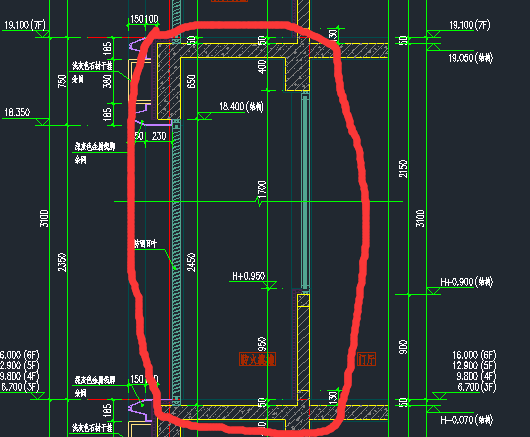Select the 16.000 (6F) floor level text
The image size is (530, 437).
coord(474,355)
